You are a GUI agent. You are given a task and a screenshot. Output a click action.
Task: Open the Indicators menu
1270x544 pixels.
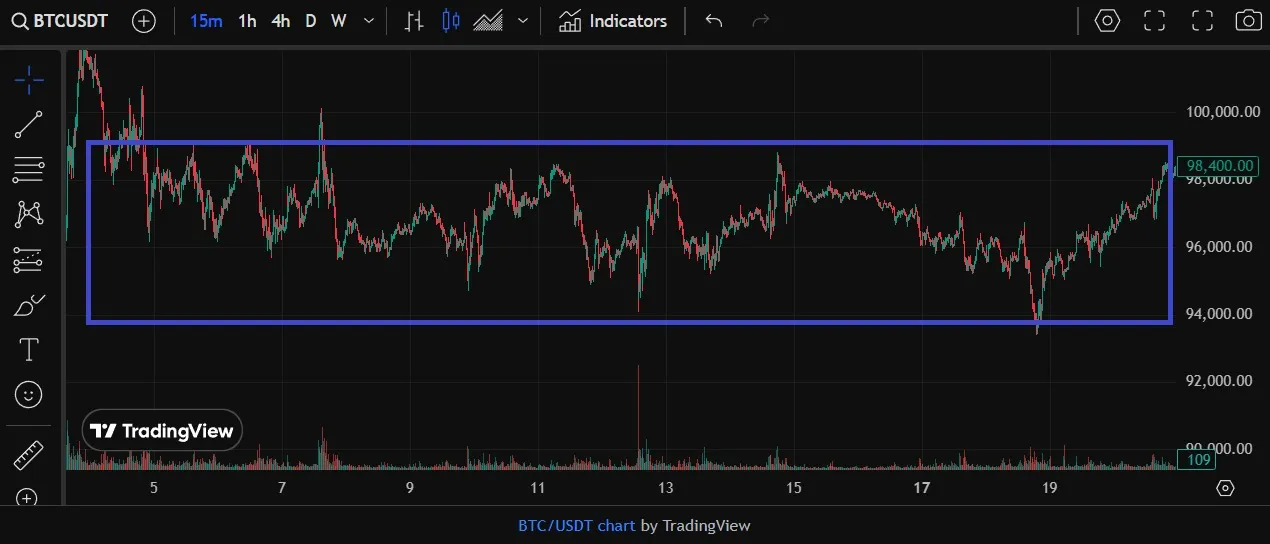click(613, 21)
